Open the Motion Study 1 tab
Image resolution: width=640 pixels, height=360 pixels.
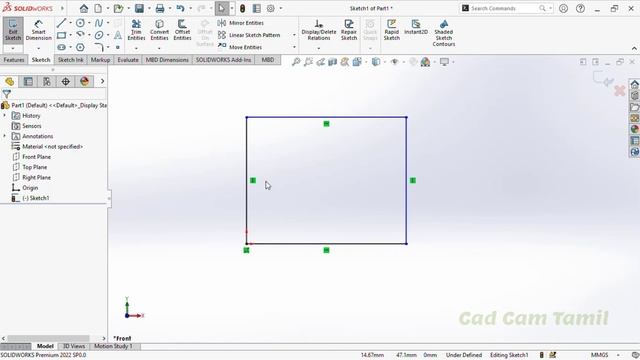[x=113, y=346]
